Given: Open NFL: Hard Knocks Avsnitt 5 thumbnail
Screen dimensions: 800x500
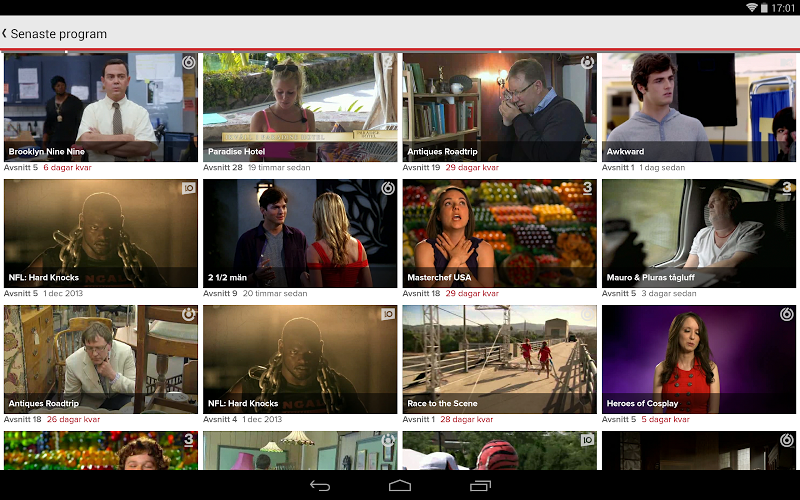Looking at the screenshot, I should tap(101, 233).
